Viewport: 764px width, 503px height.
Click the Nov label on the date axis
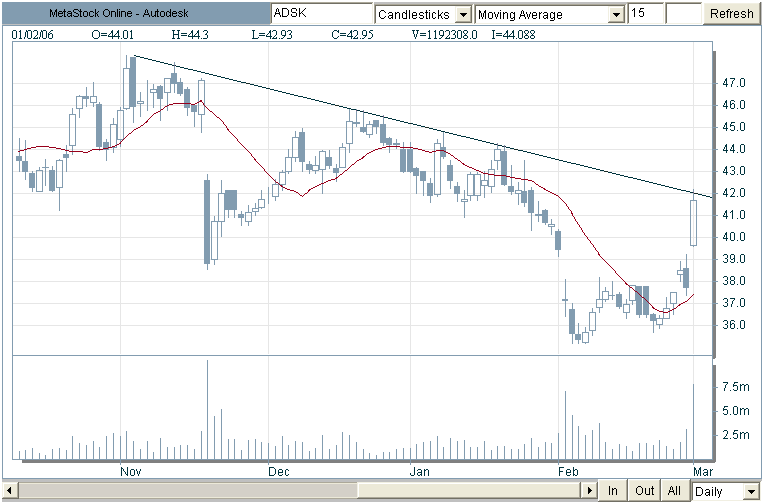pos(131,471)
